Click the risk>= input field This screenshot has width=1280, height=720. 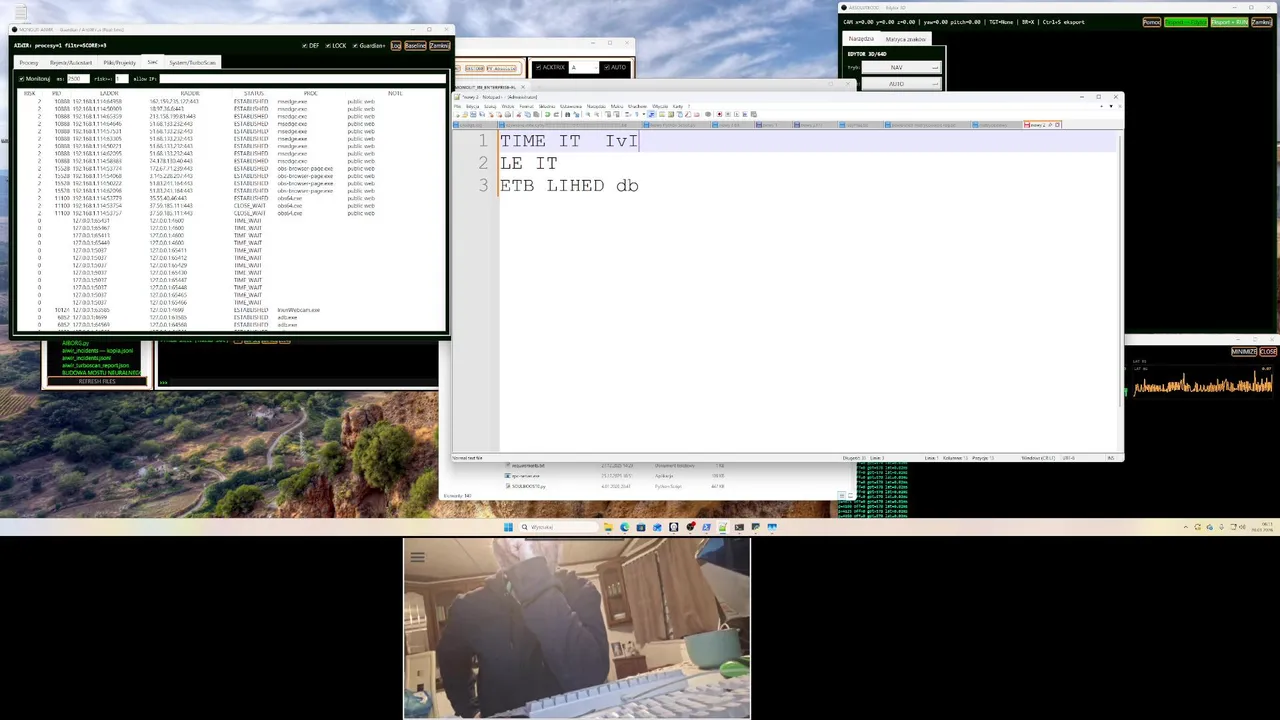click(x=122, y=78)
